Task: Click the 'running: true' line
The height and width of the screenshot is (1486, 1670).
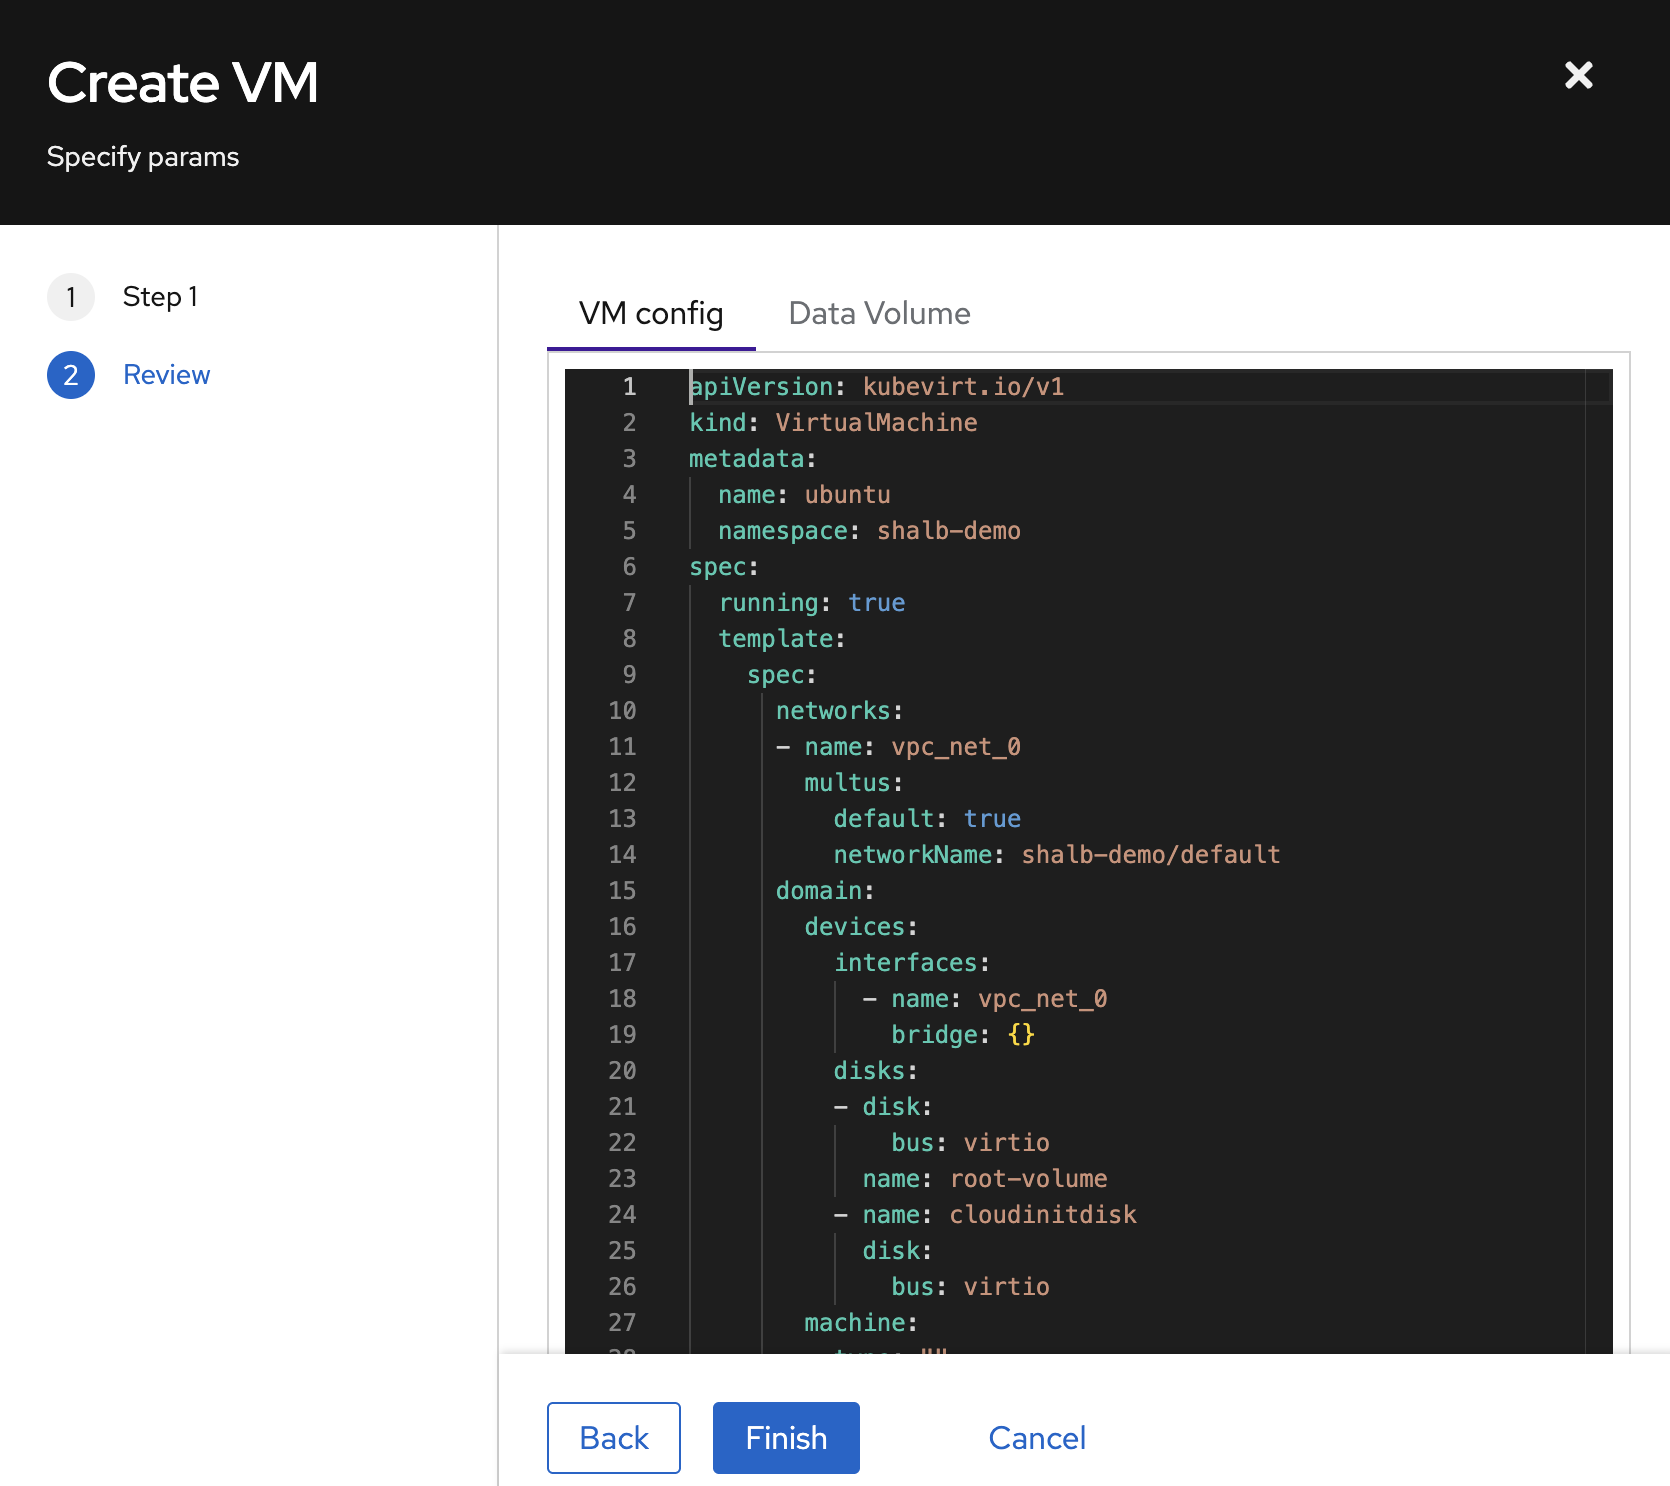Action: (x=812, y=603)
